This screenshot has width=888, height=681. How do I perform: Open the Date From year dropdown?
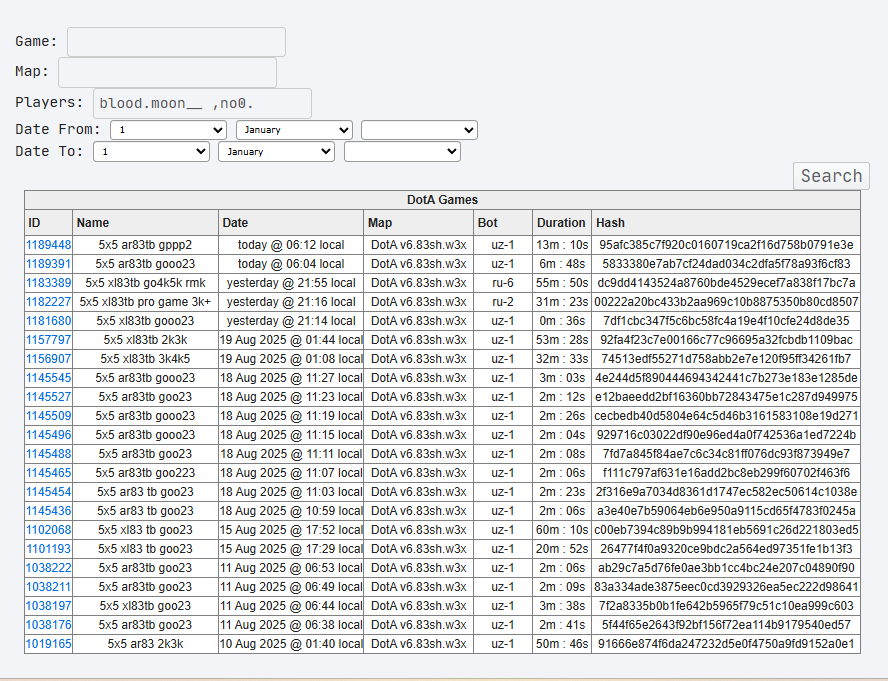[420, 130]
